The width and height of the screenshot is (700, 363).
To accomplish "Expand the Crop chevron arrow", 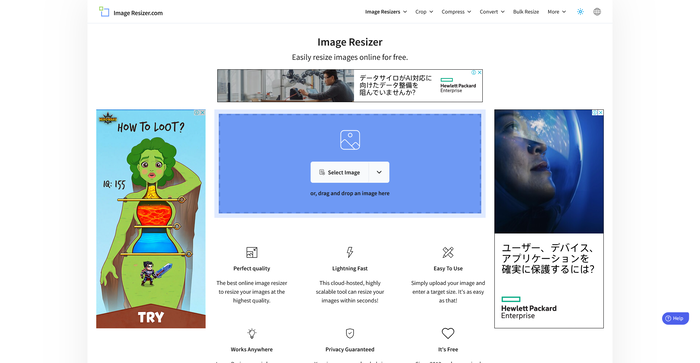I will (x=431, y=12).
